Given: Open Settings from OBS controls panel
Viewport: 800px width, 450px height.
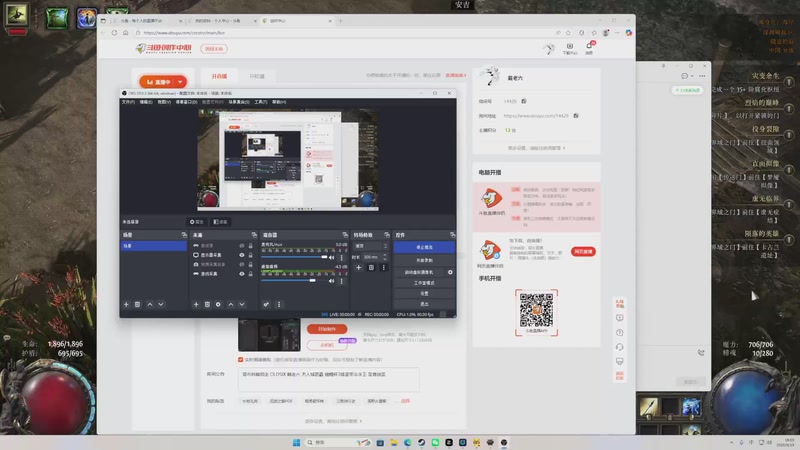Looking at the screenshot, I should (x=424, y=293).
